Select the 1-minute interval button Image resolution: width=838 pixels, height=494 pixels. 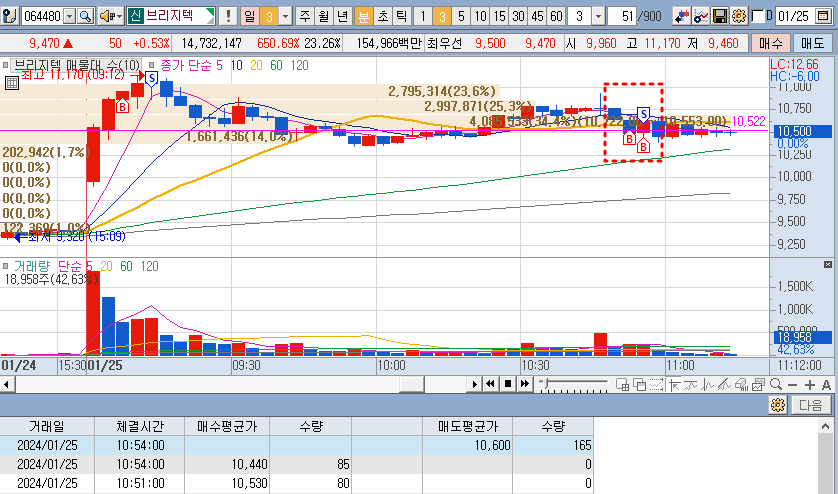pos(423,16)
